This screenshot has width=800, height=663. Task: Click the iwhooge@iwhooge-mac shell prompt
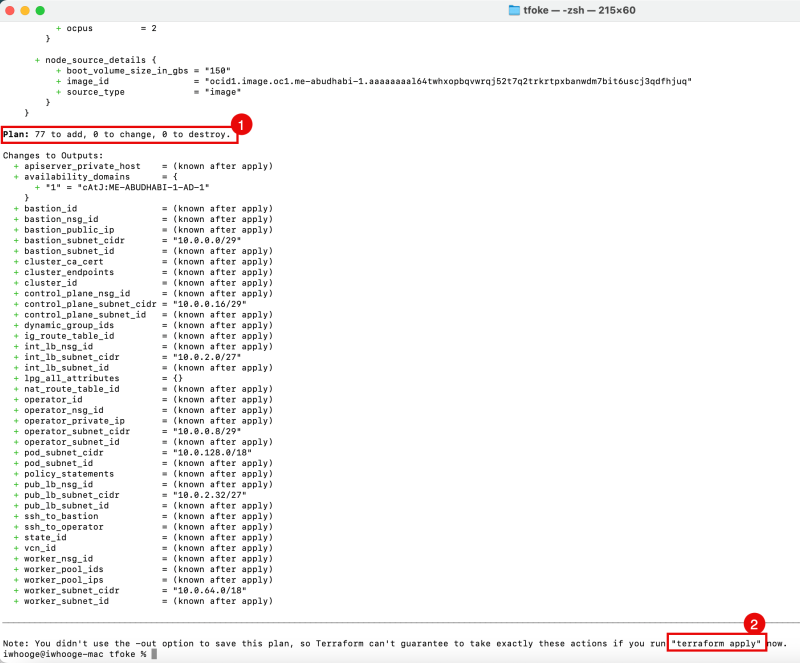click(x=55, y=655)
